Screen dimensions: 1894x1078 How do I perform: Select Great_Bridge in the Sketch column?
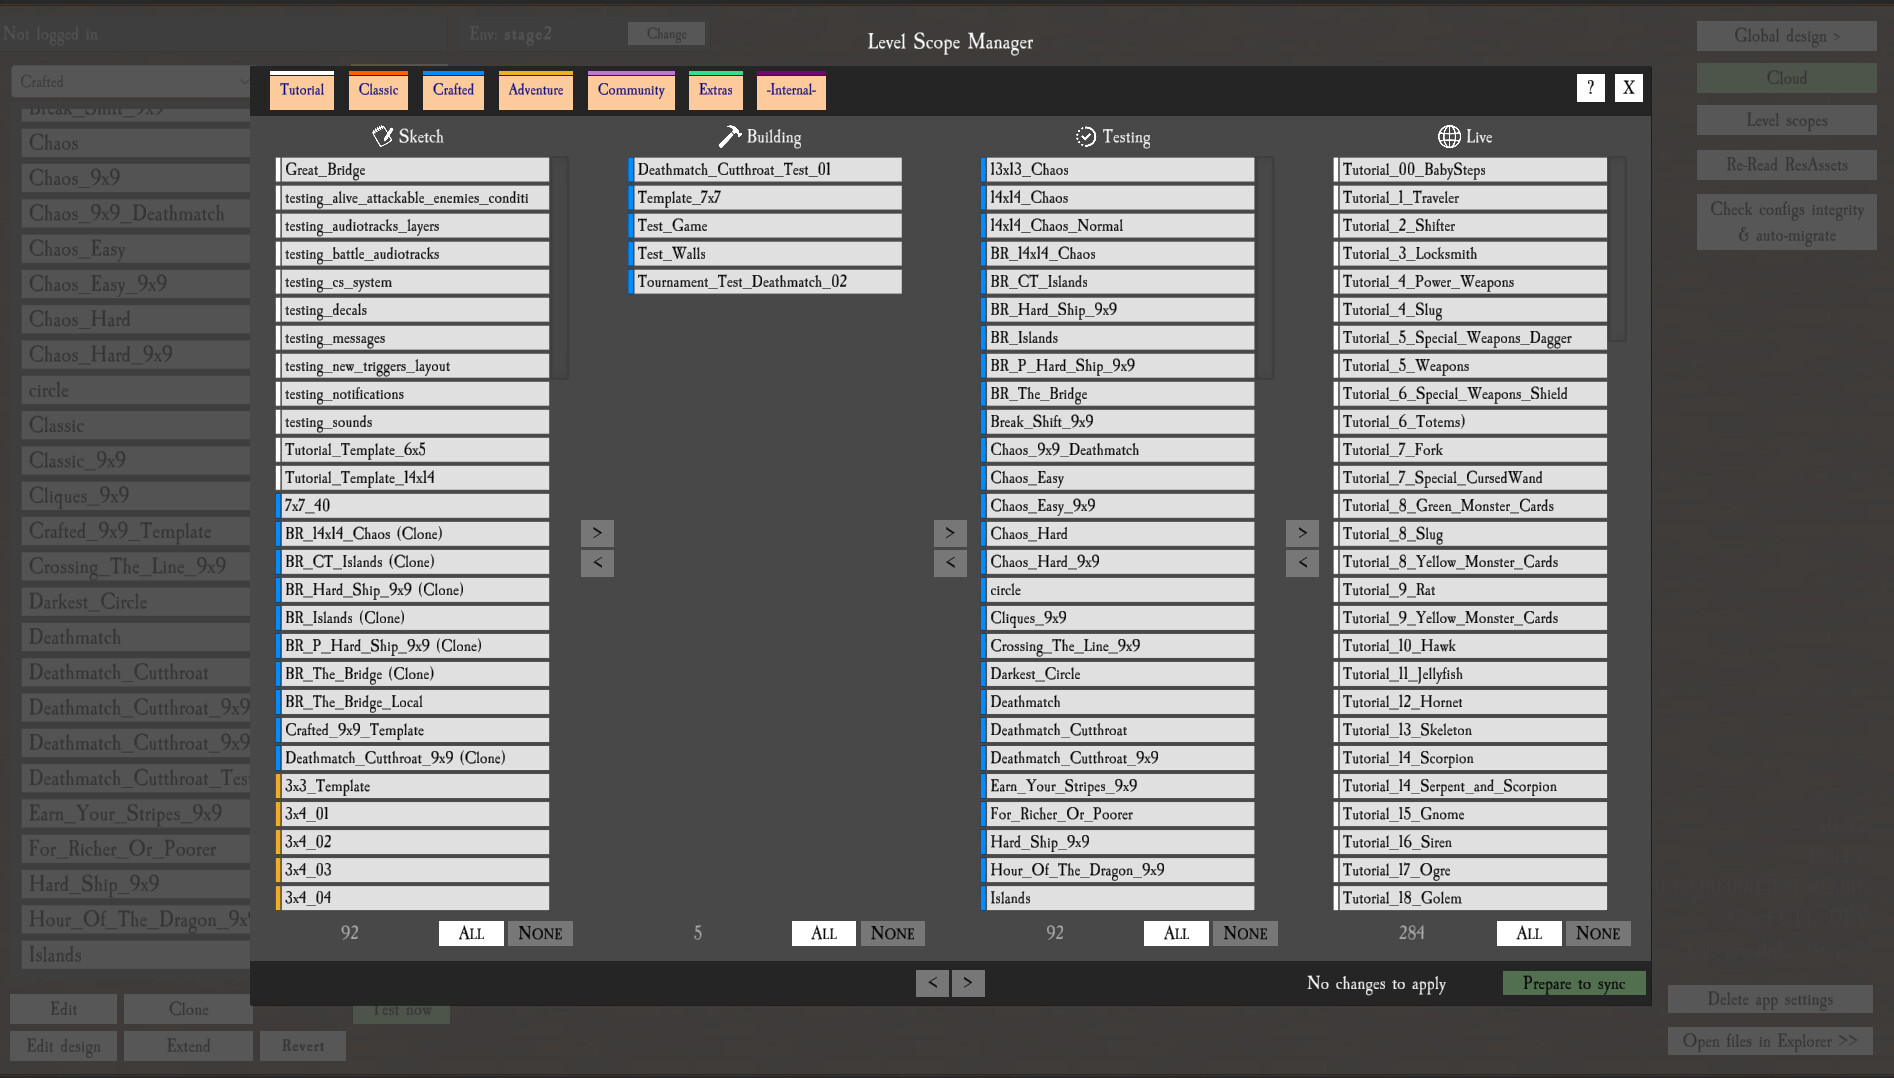413,169
